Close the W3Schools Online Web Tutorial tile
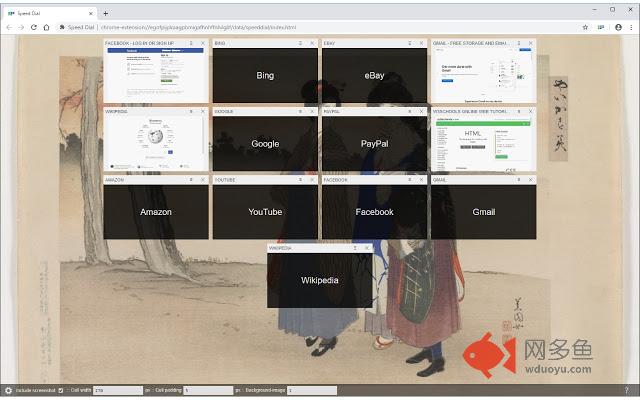The height and width of the screenshot is (400, 640). [531, 111]
